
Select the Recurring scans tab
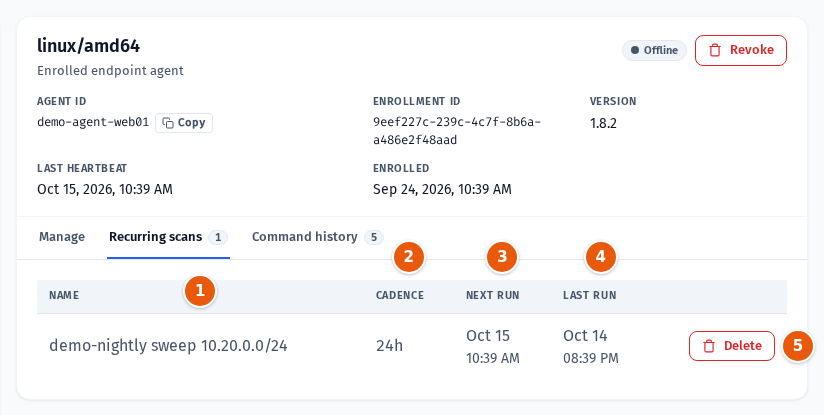[168, 237]
